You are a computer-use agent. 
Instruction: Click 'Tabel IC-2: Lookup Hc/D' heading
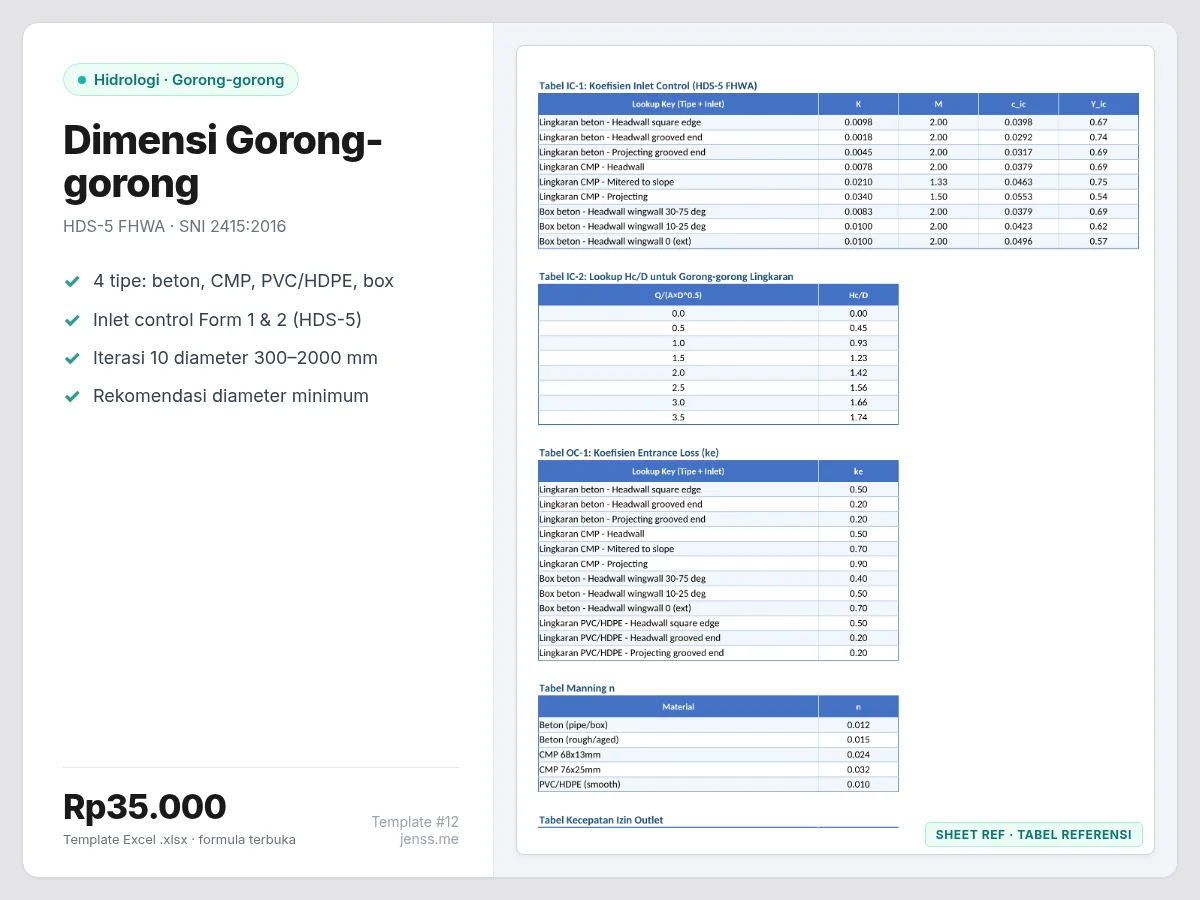pos(666,276)
